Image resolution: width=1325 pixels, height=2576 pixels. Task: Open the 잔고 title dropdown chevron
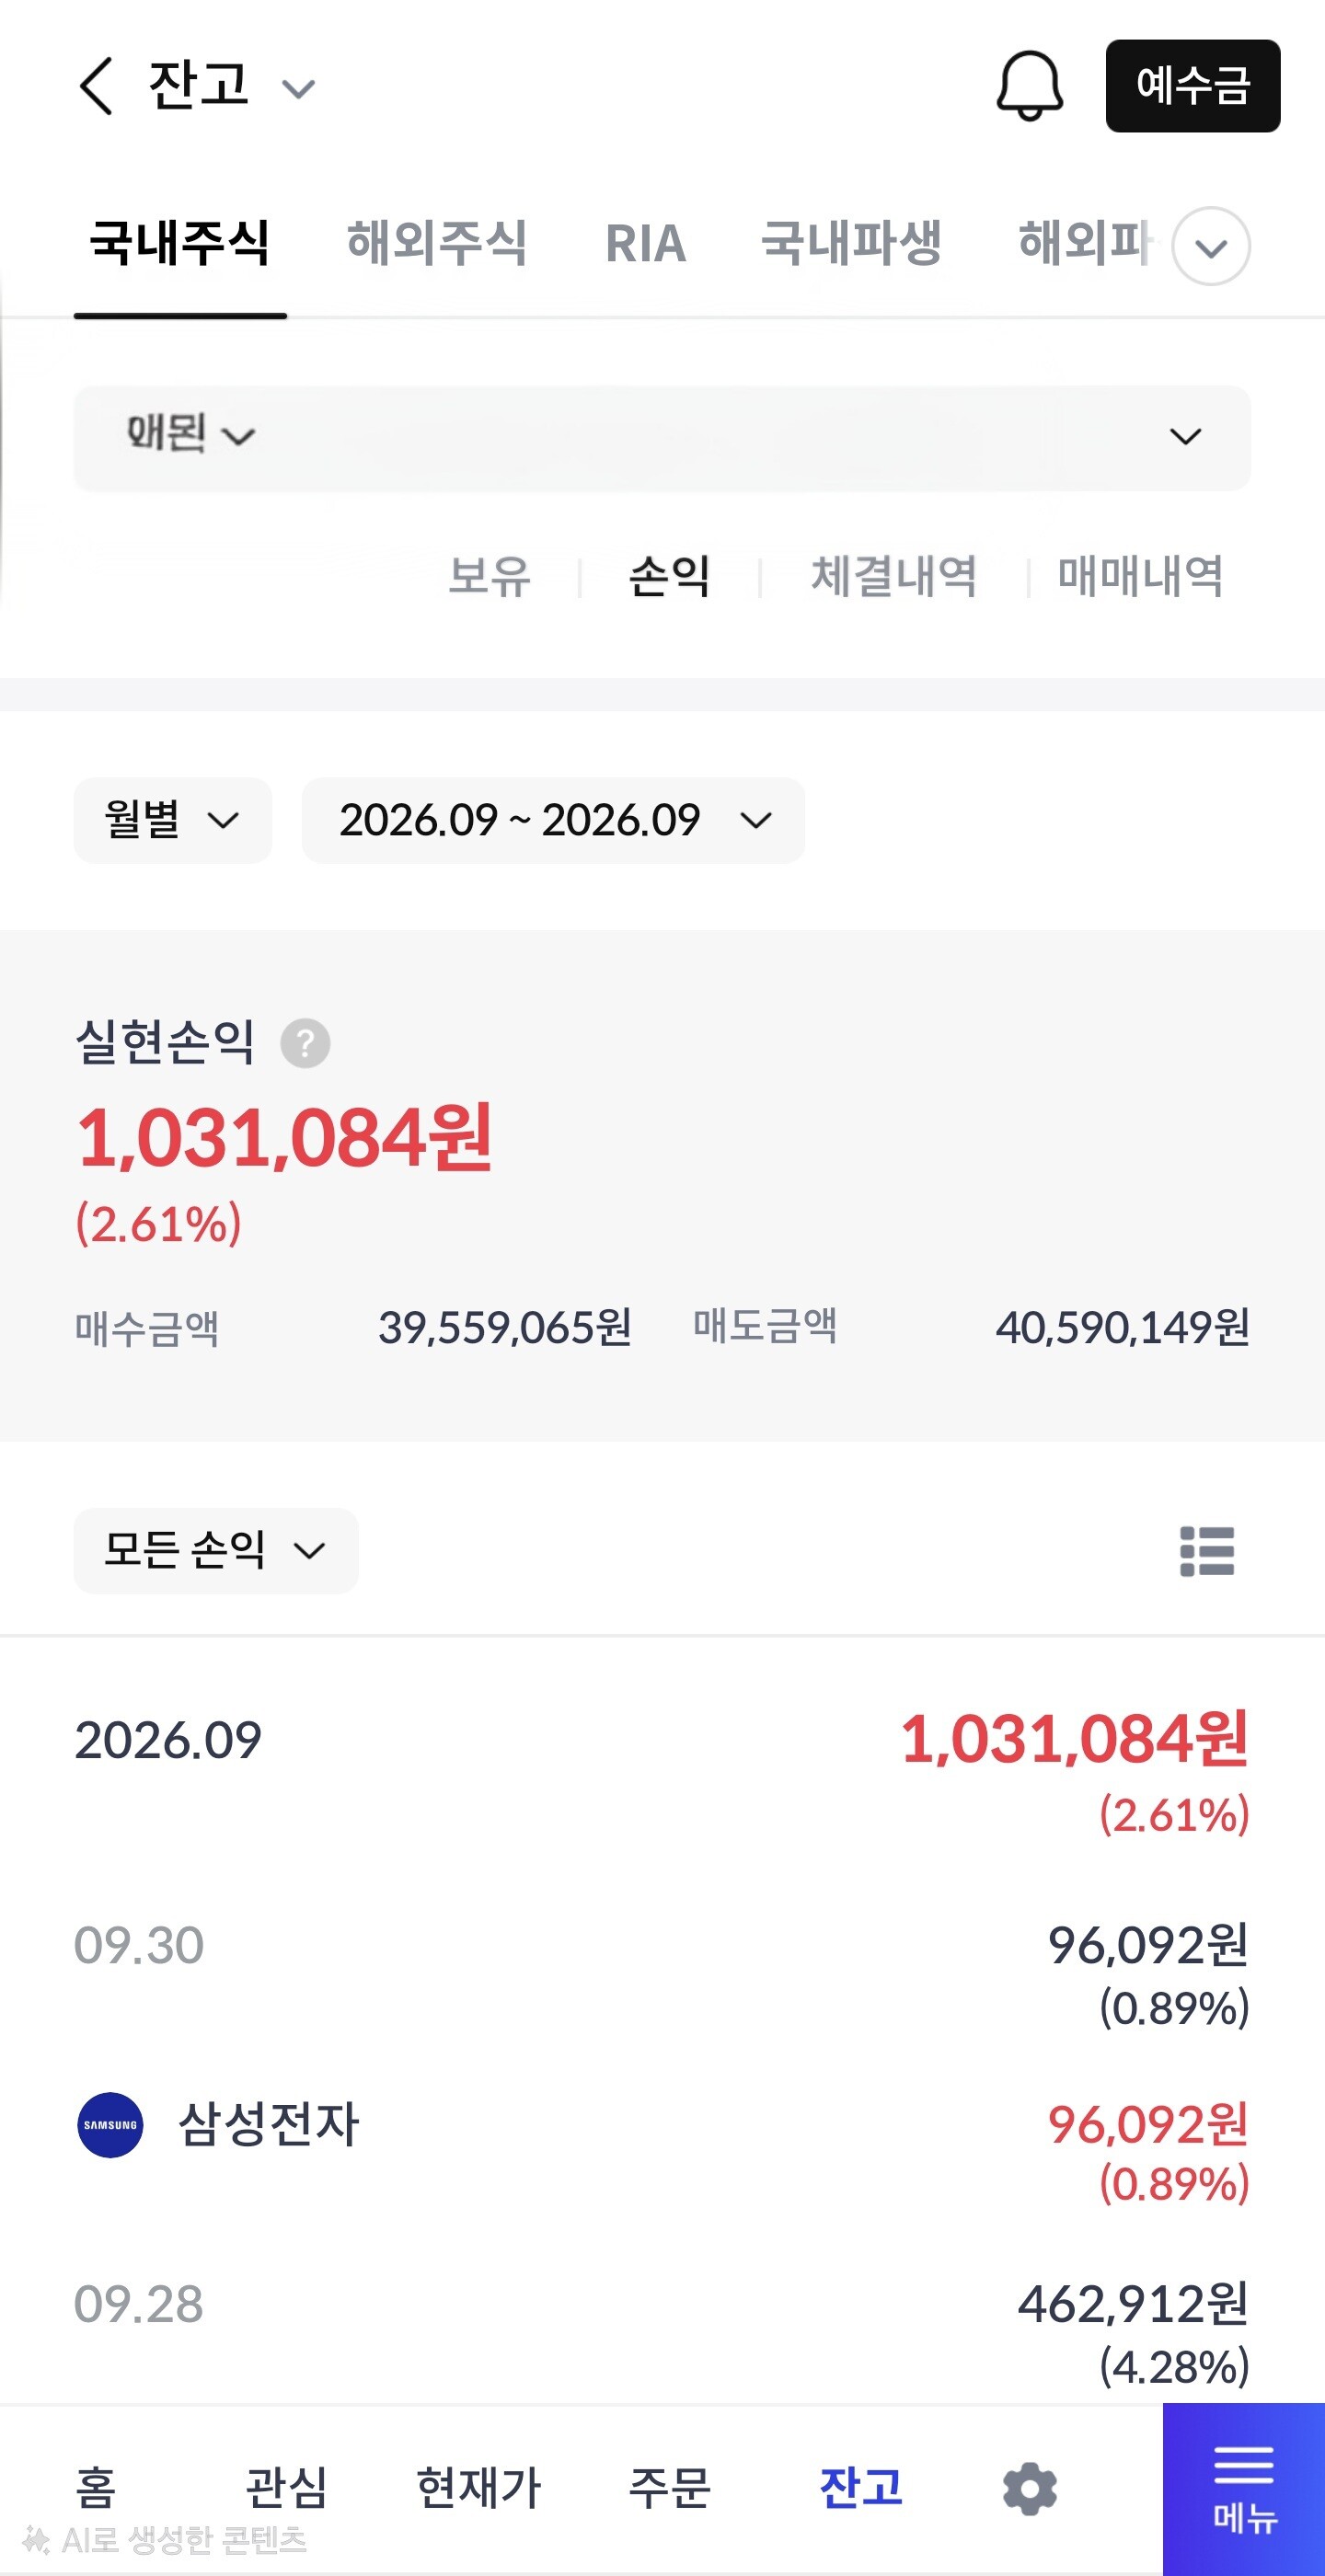point(298,89)
